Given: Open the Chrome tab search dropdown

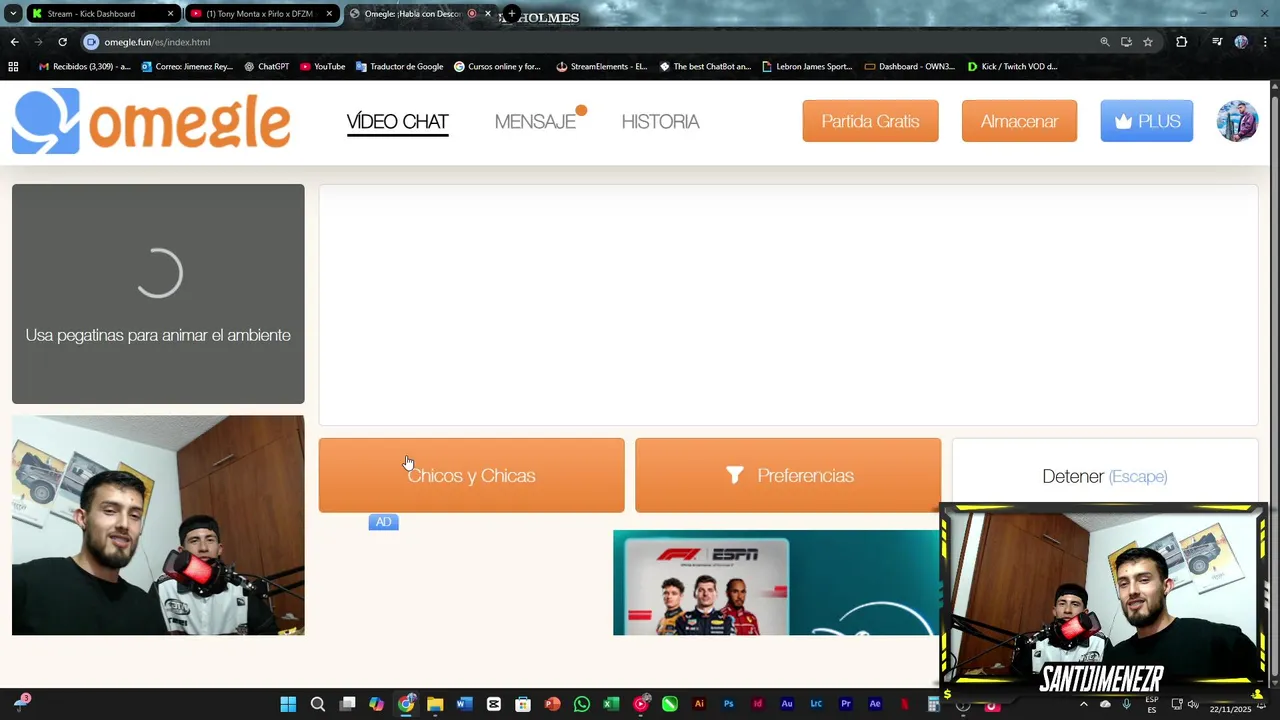Looking at the screenshot, I should tap(13, 14).
